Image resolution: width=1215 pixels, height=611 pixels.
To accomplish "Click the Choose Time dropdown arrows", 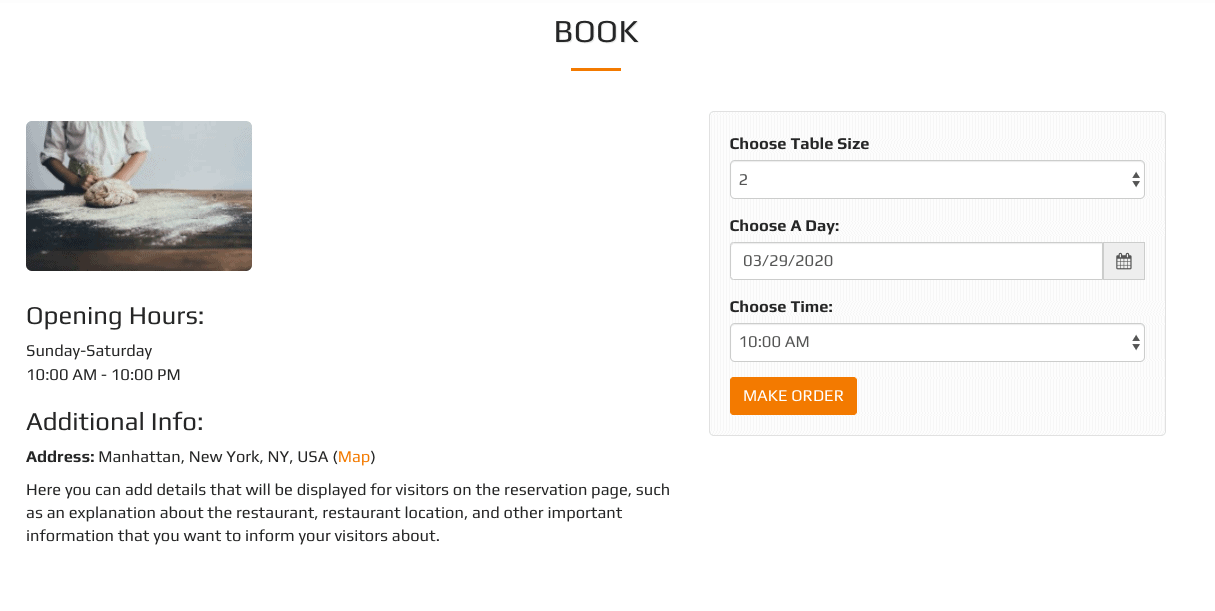I will 1136,342.
